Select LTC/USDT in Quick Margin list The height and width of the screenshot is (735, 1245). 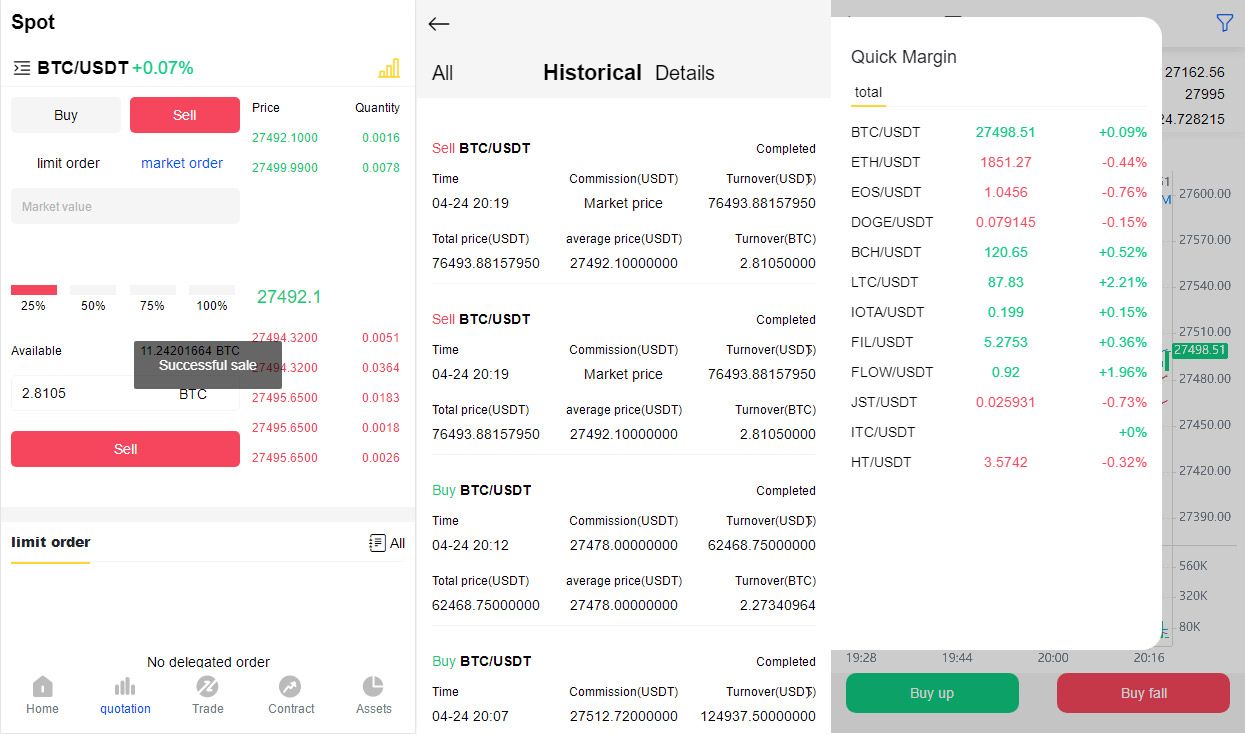tap(999, 282)
